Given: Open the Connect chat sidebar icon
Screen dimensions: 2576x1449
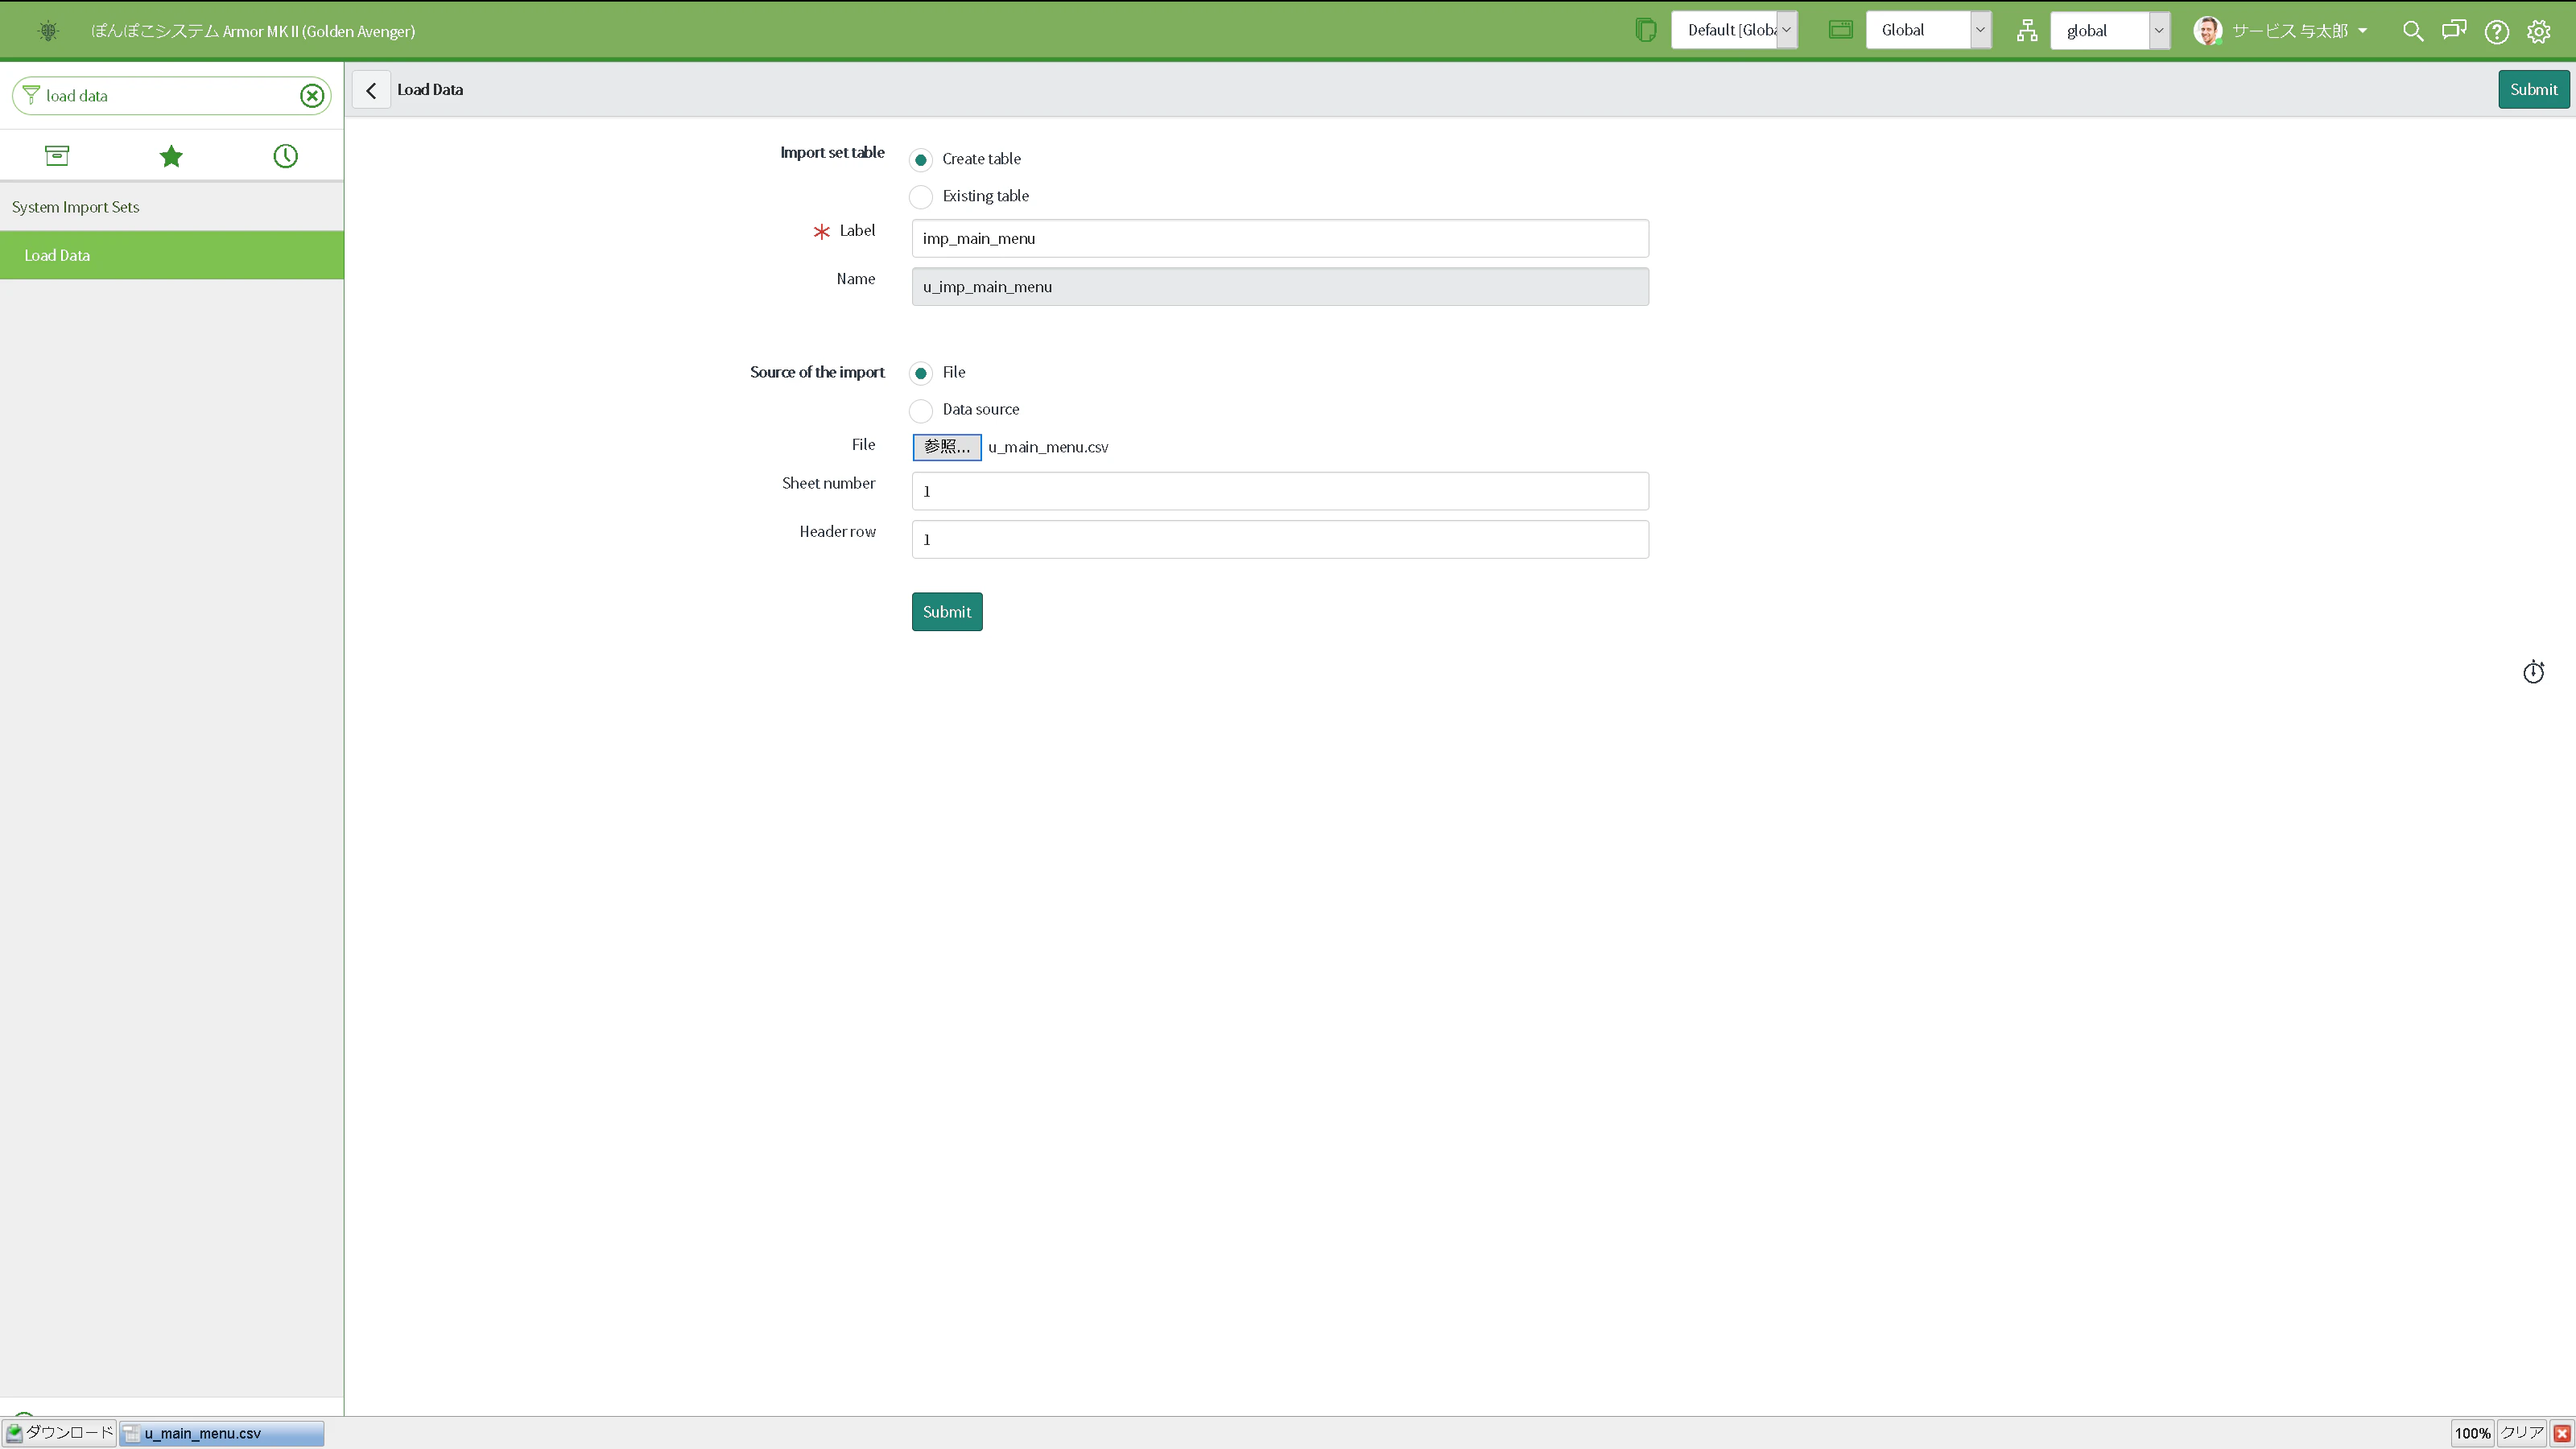Looking at the screenshot, I should coord(2454,30).
